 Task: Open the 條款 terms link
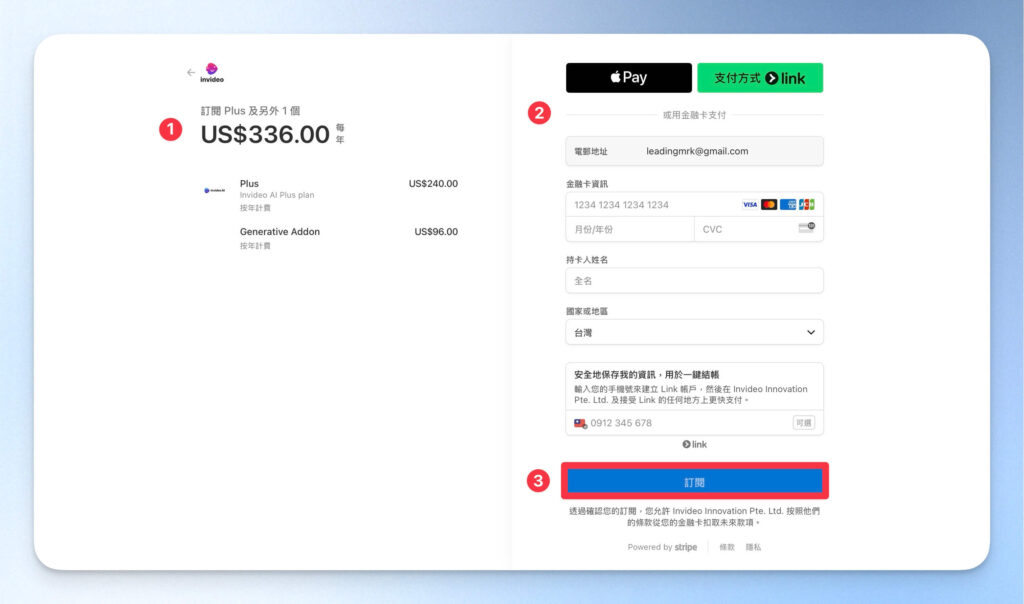(727, 547)
